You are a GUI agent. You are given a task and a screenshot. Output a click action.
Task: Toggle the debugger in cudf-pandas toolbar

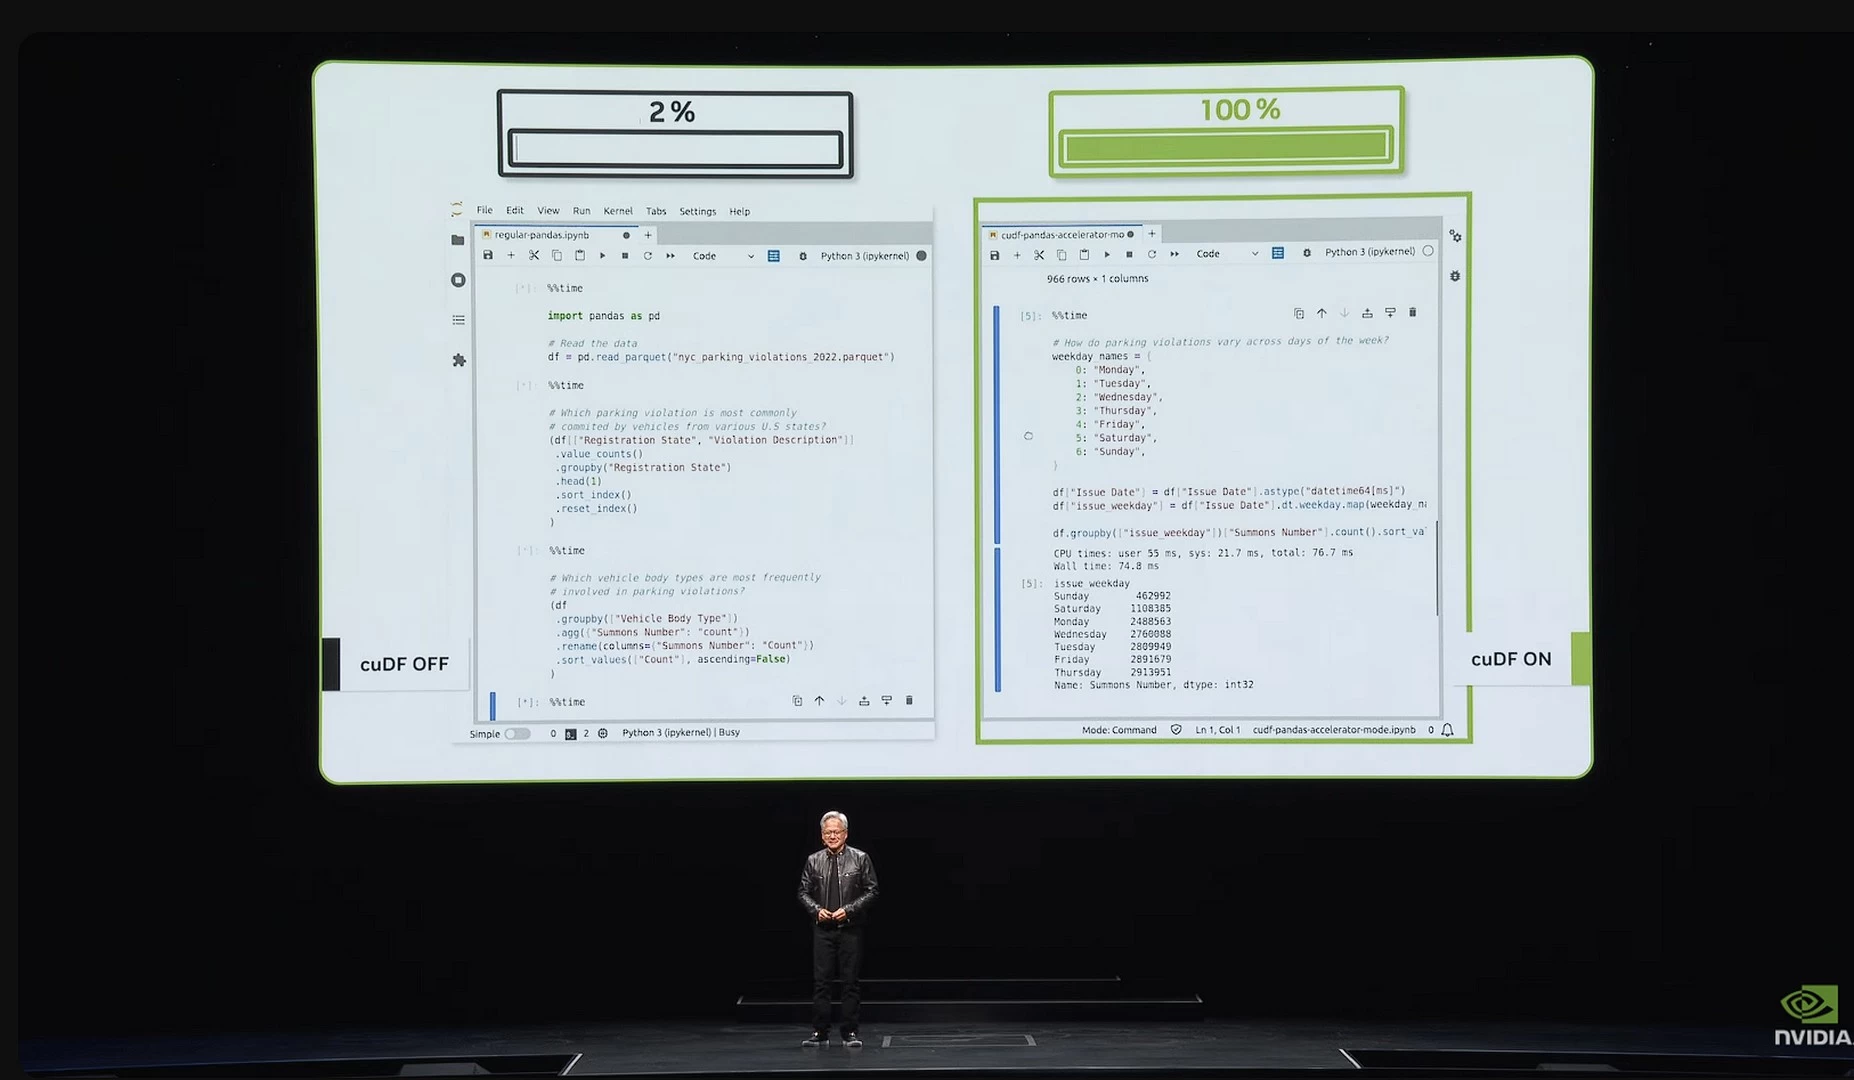click(x=1306, y=253)
